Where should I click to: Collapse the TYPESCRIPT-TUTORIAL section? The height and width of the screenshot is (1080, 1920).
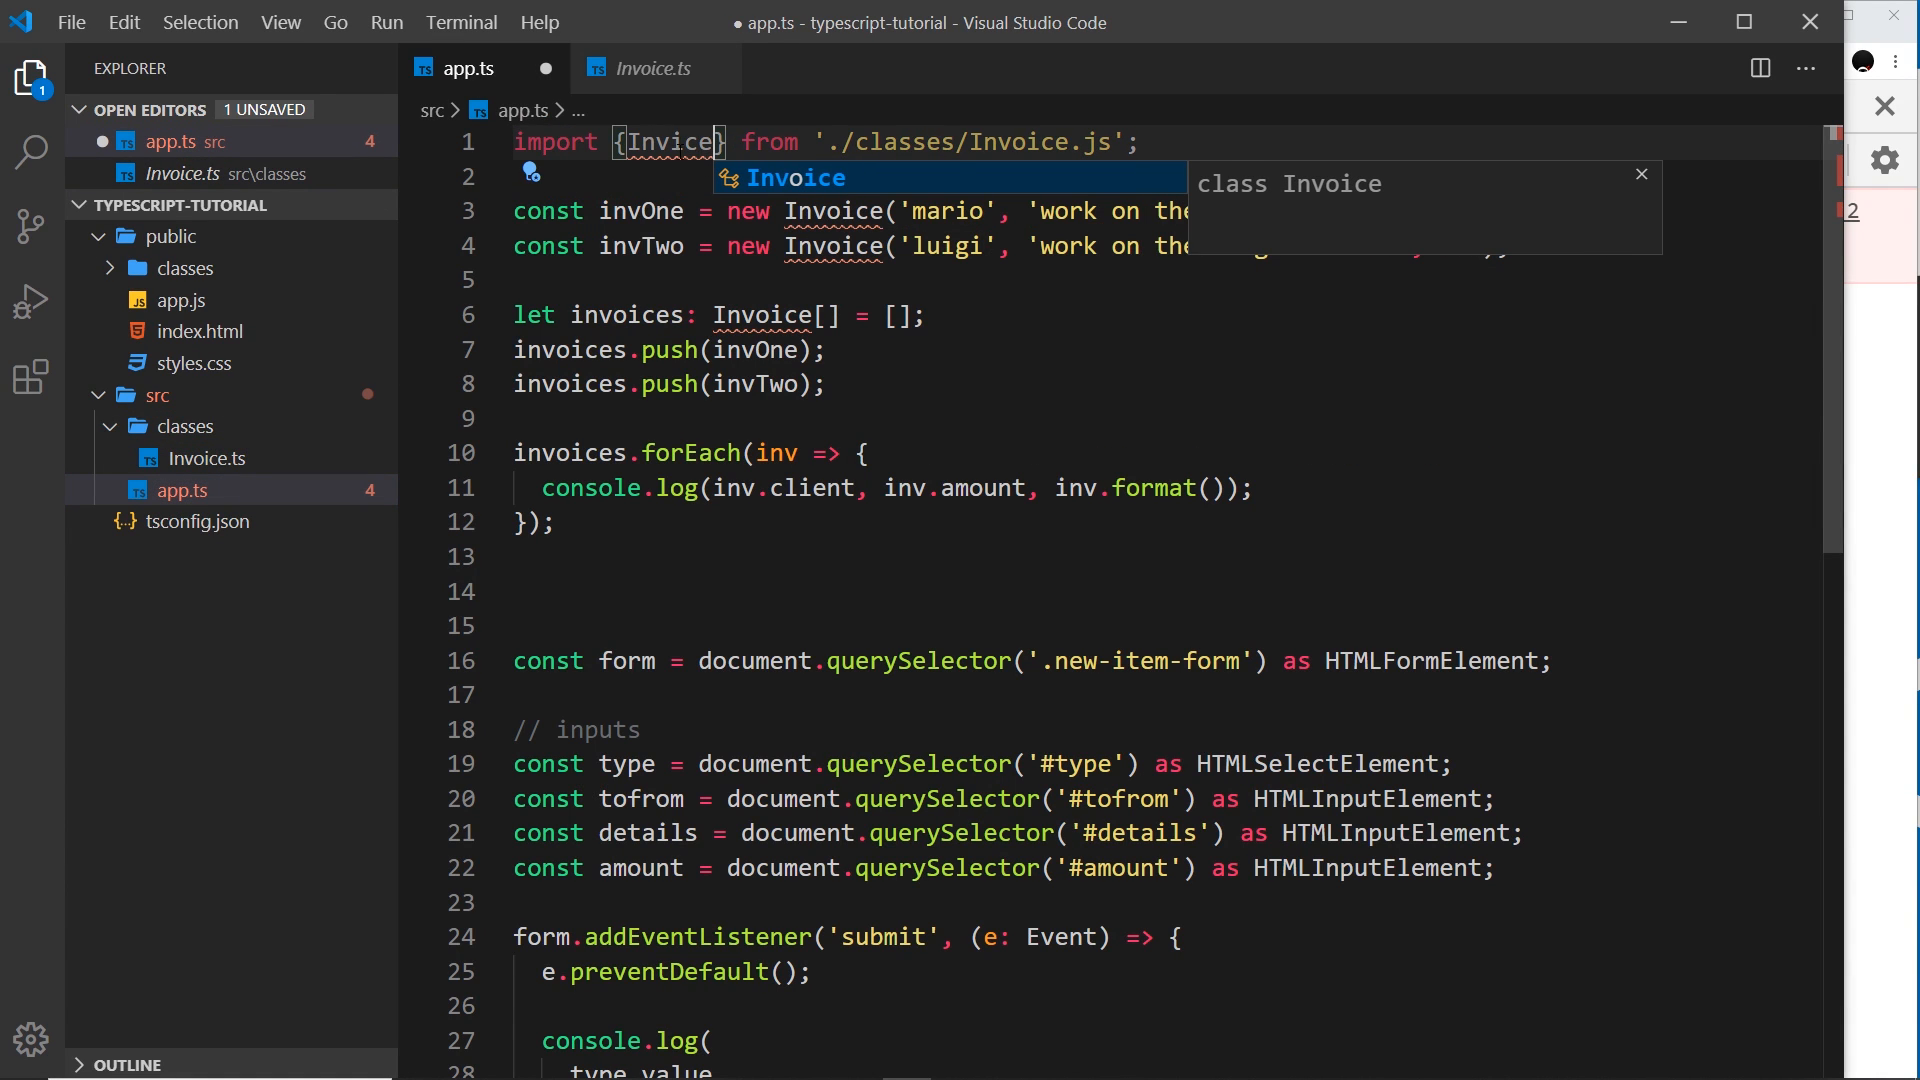pyautogui.click(x=79, y=204)
